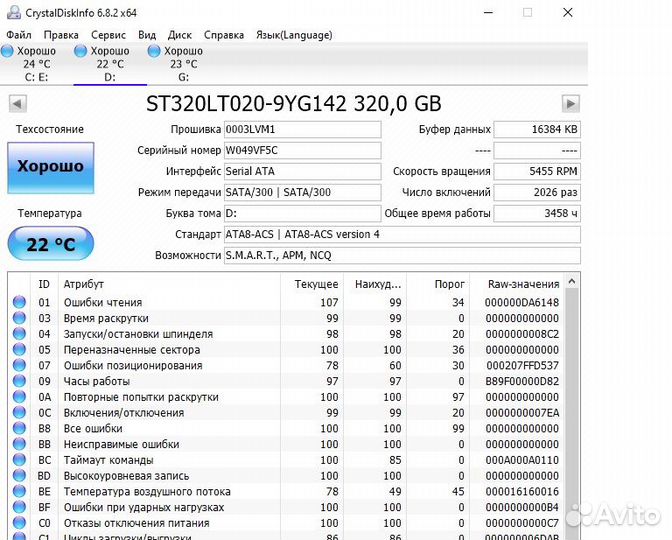672x540 pixels.
Task: Click status orb of Ошибки позиционирования row
Action: point(19,365)
